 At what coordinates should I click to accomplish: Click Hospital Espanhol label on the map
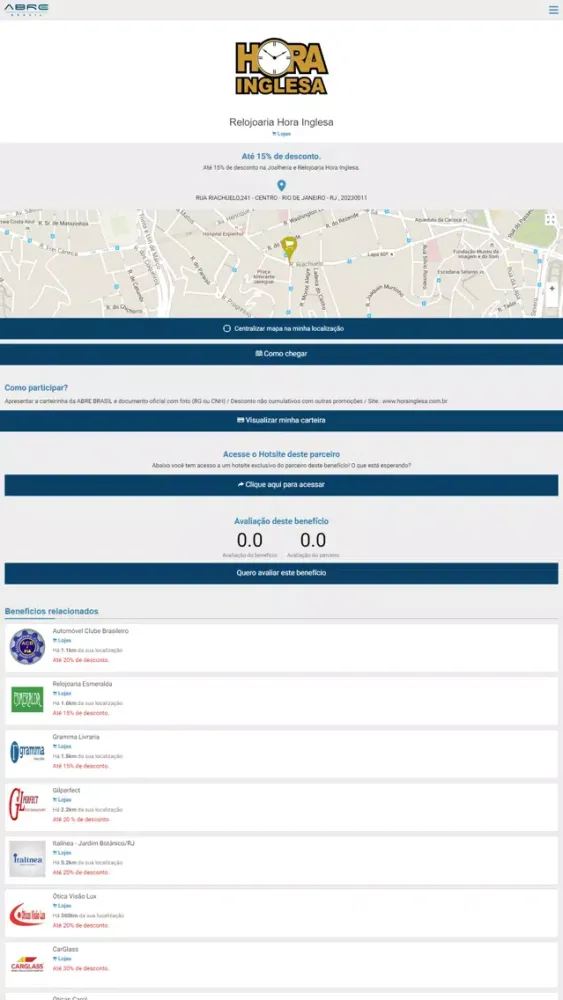223,234
